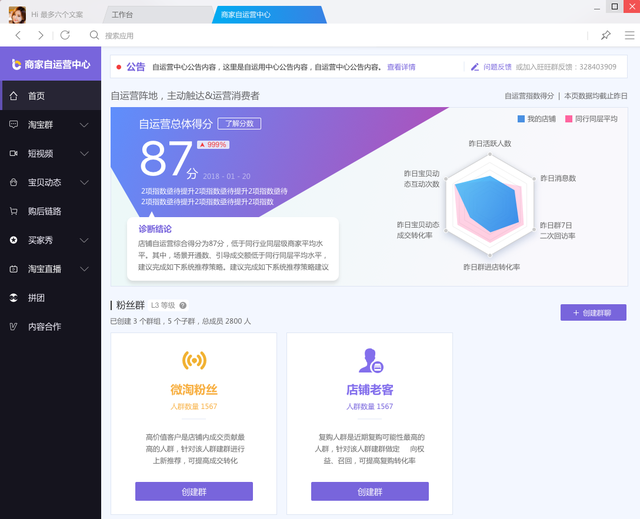The height and width of the screenshot is (519, 640).
Task: Click the 自运营指数得分 link
Action: [529, 96]
